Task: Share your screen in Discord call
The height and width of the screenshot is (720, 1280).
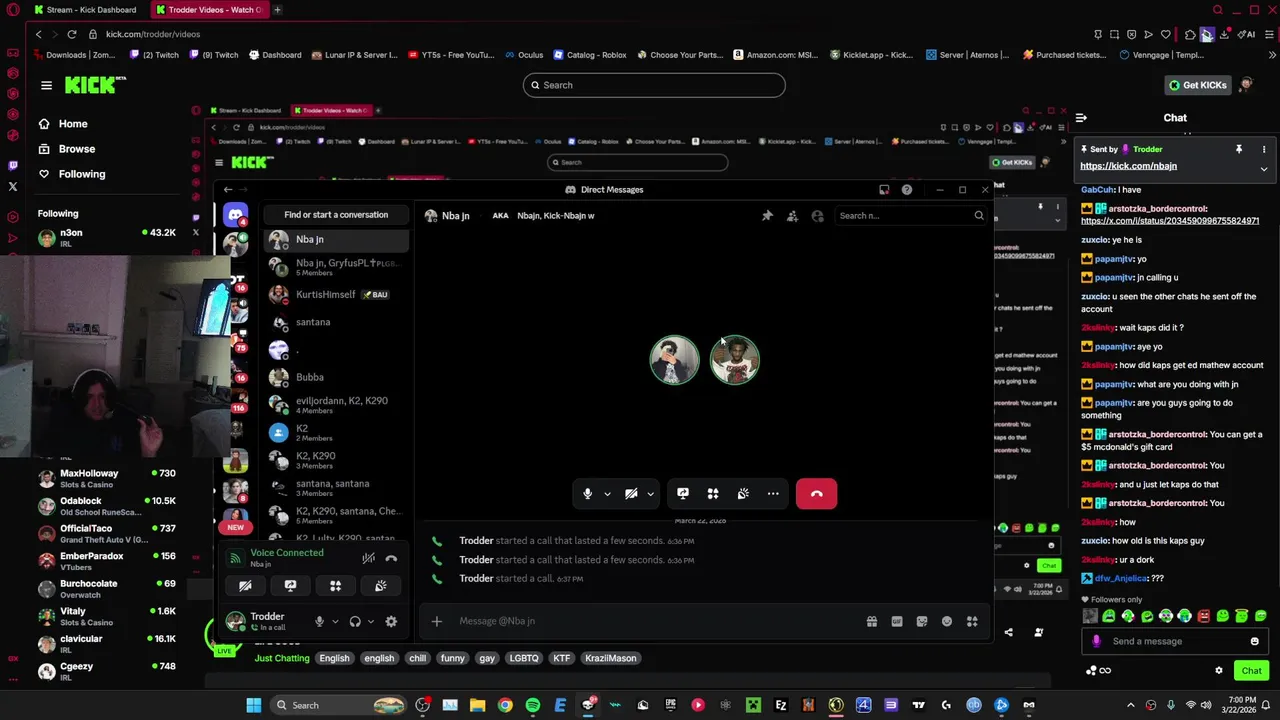Action: tap(683, 494)
